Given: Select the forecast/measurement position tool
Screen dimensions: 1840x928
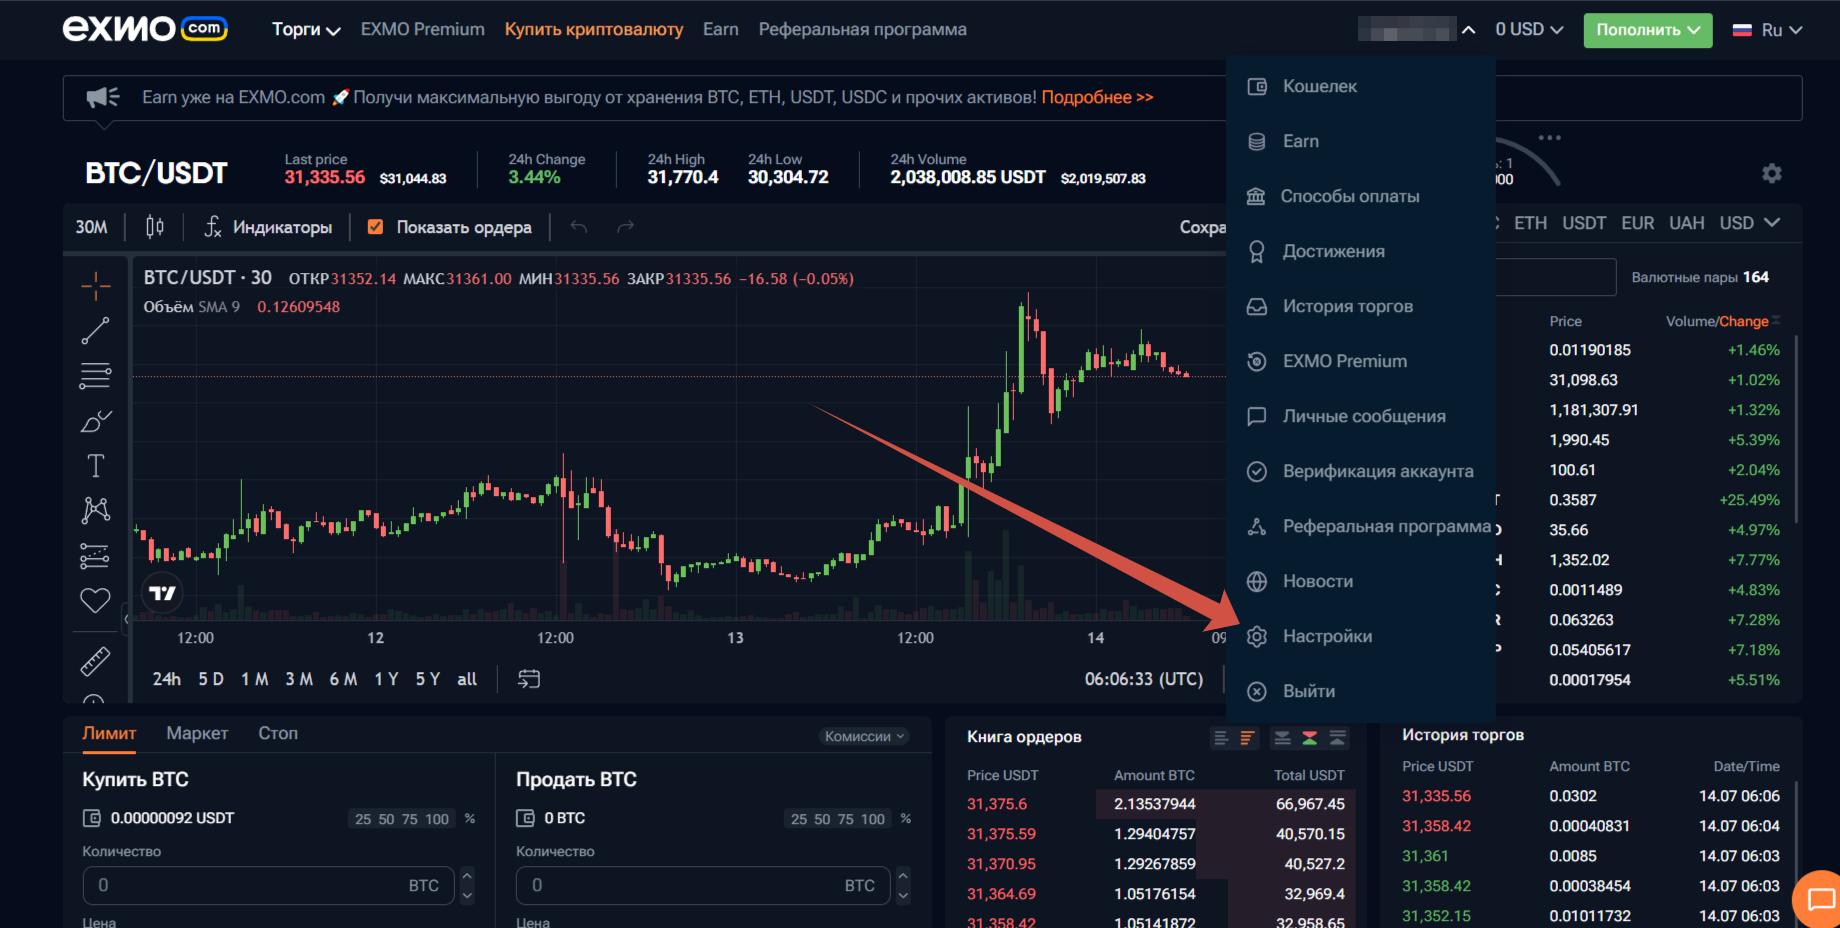Looking at the screenshot, I should click(96, 556).
